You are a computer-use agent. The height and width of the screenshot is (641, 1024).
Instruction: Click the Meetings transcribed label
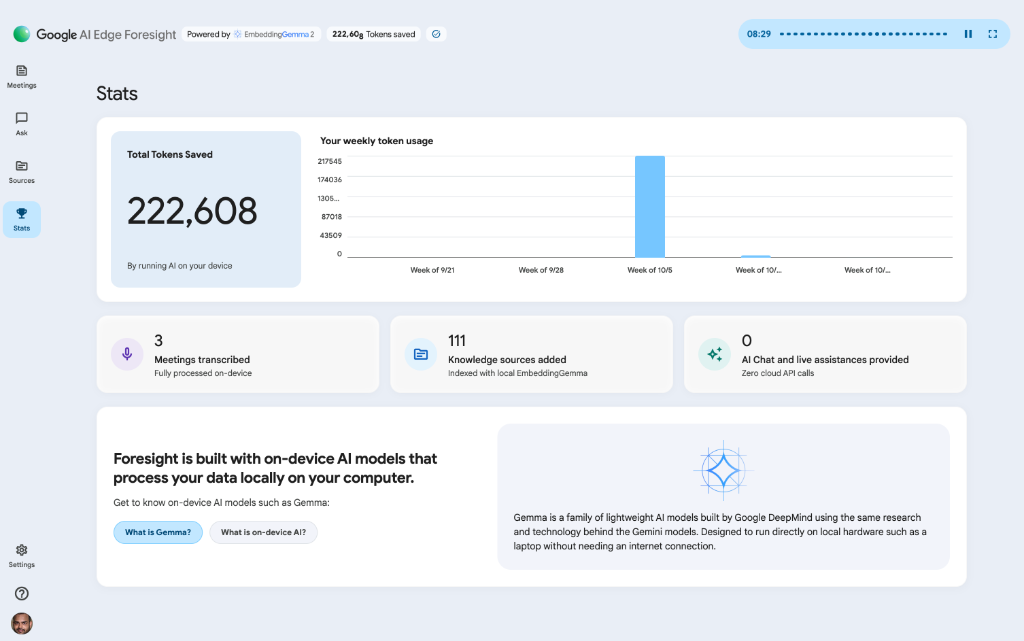pos(202,359)
